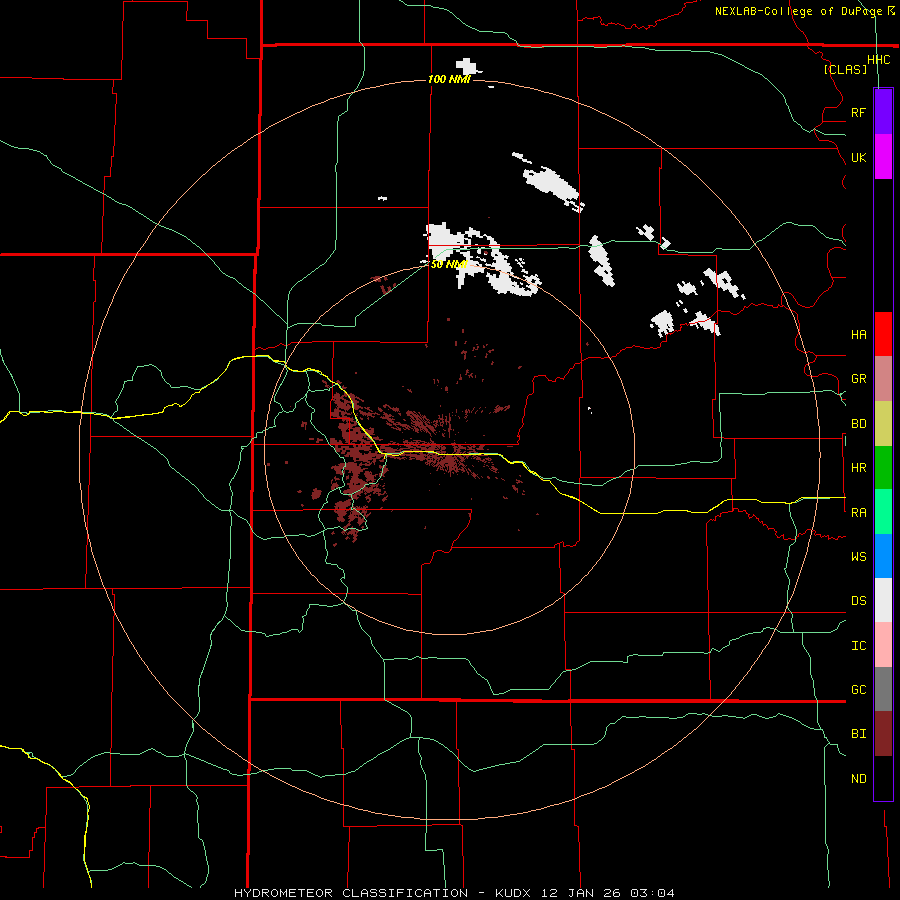Click the dark red BI legend swatch
This screenshot has width=900, height=900.
[883, 734]
